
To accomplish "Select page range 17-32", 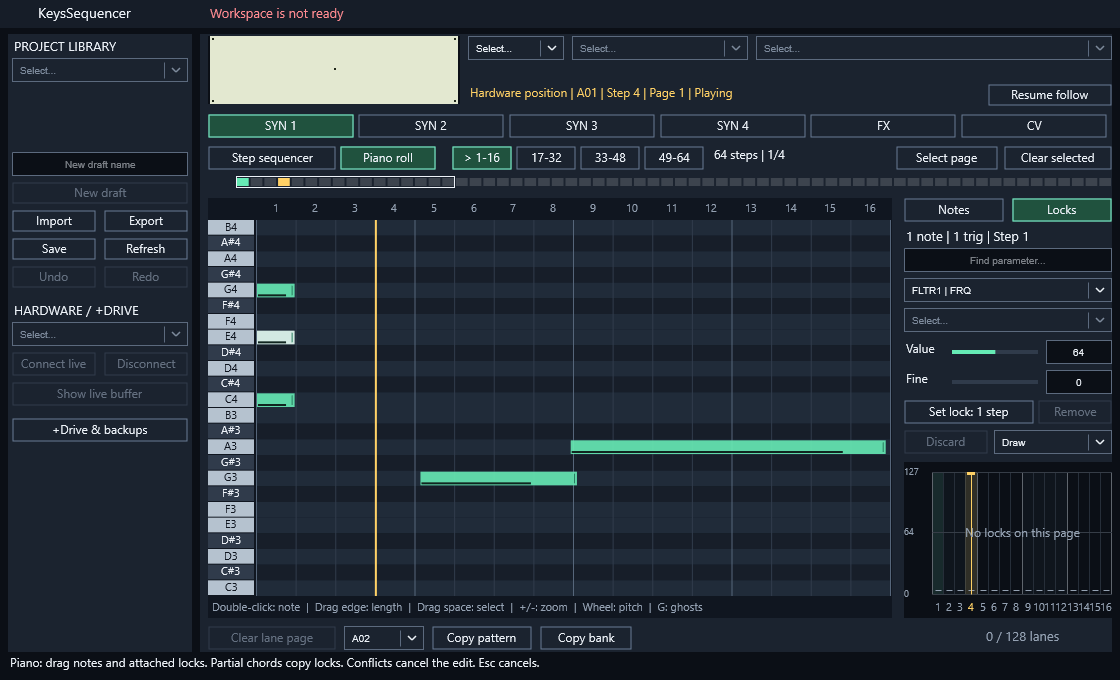I will pyautogui.click(x=546, y=158).
